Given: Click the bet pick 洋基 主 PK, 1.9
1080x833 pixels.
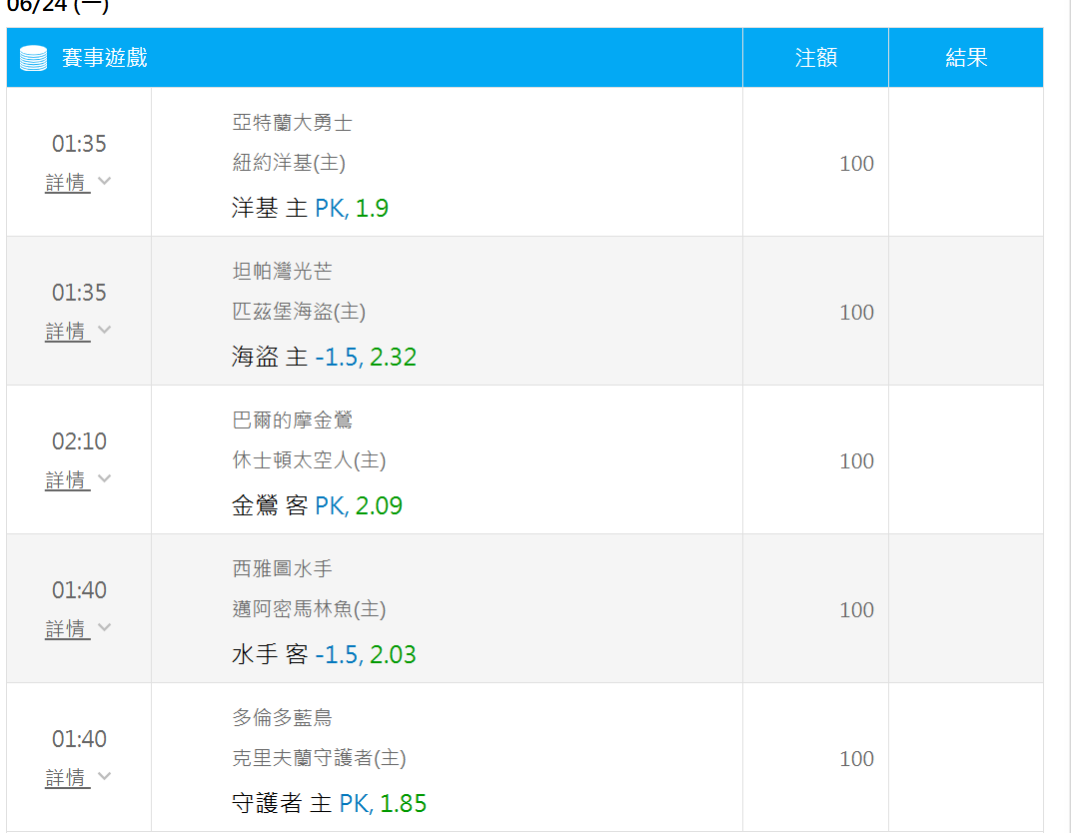Looking at the screenshot, I should click(x=310, y=208).
